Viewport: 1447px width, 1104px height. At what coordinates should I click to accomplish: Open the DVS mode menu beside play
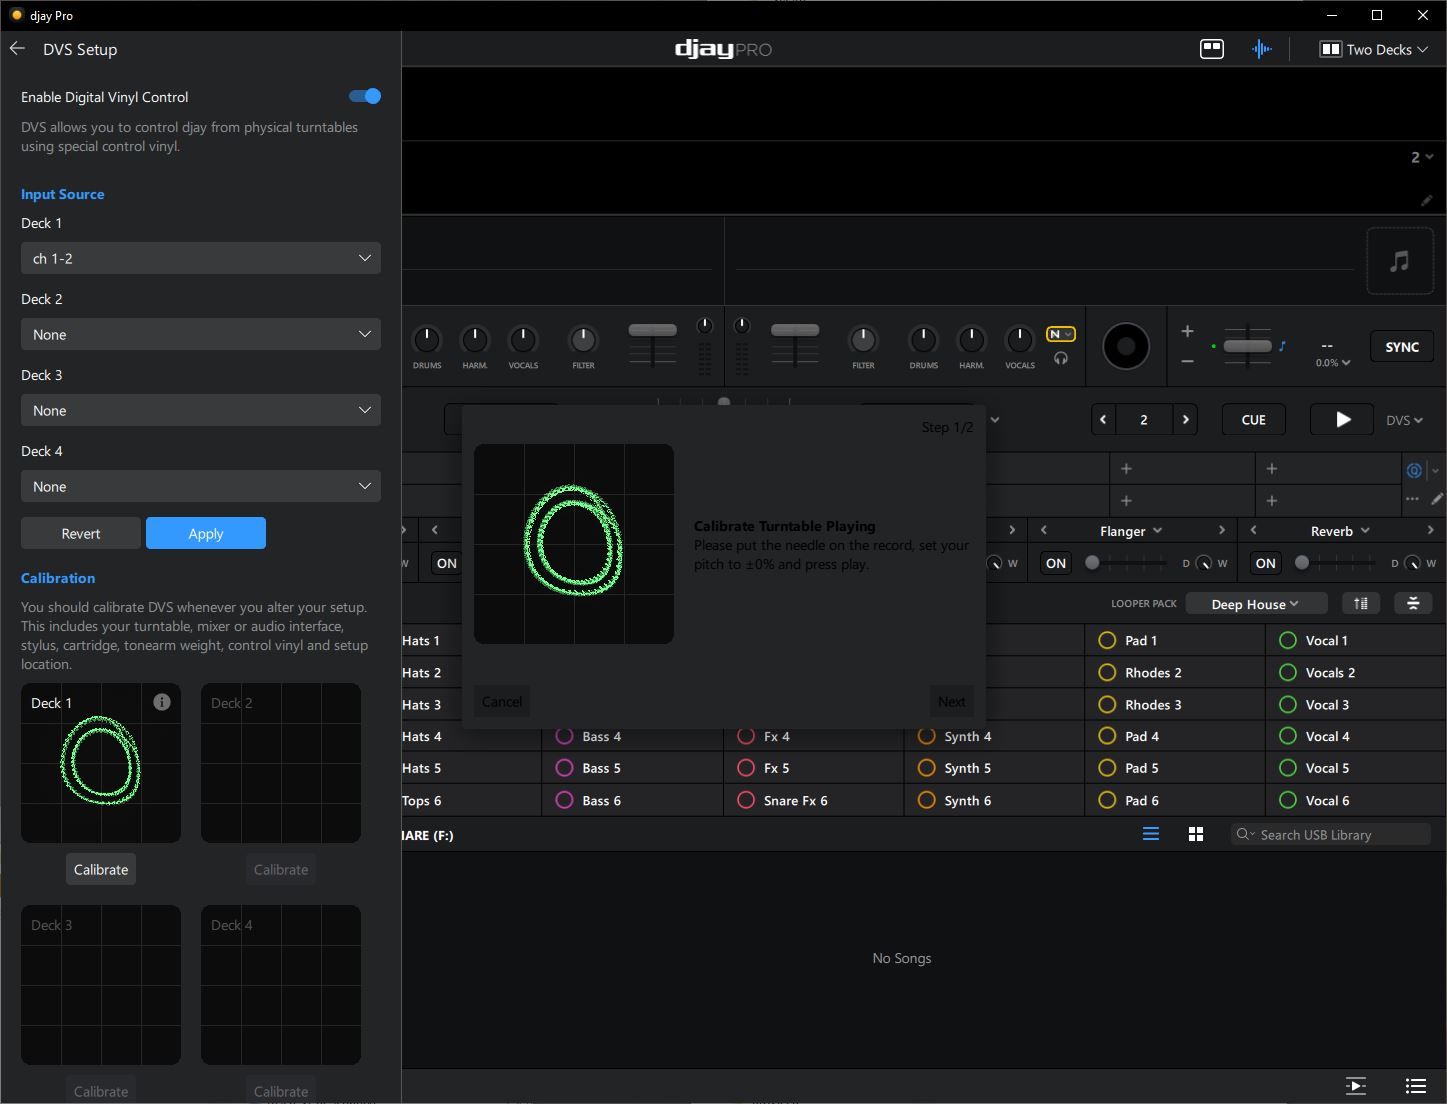click(x=1404, y=420)
